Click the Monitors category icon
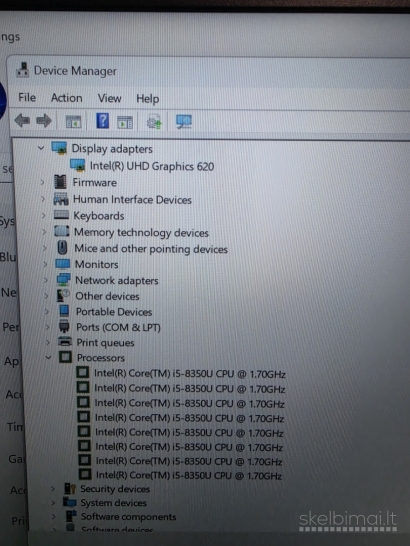 (63, 264)
